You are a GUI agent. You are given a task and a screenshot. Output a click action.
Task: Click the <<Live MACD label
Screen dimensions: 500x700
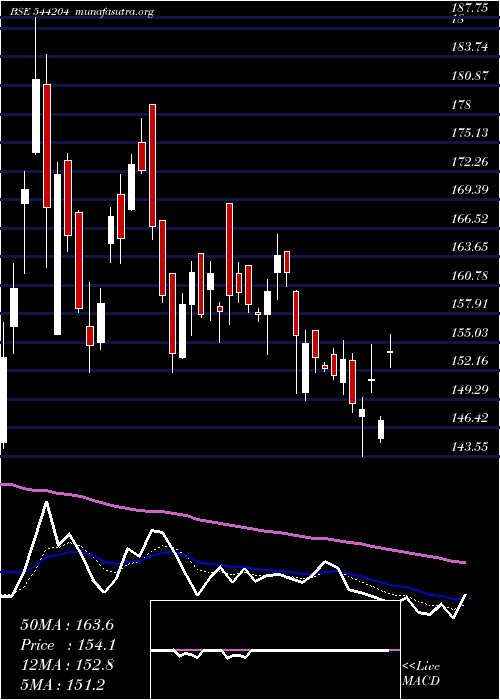(x=421, y=674)
